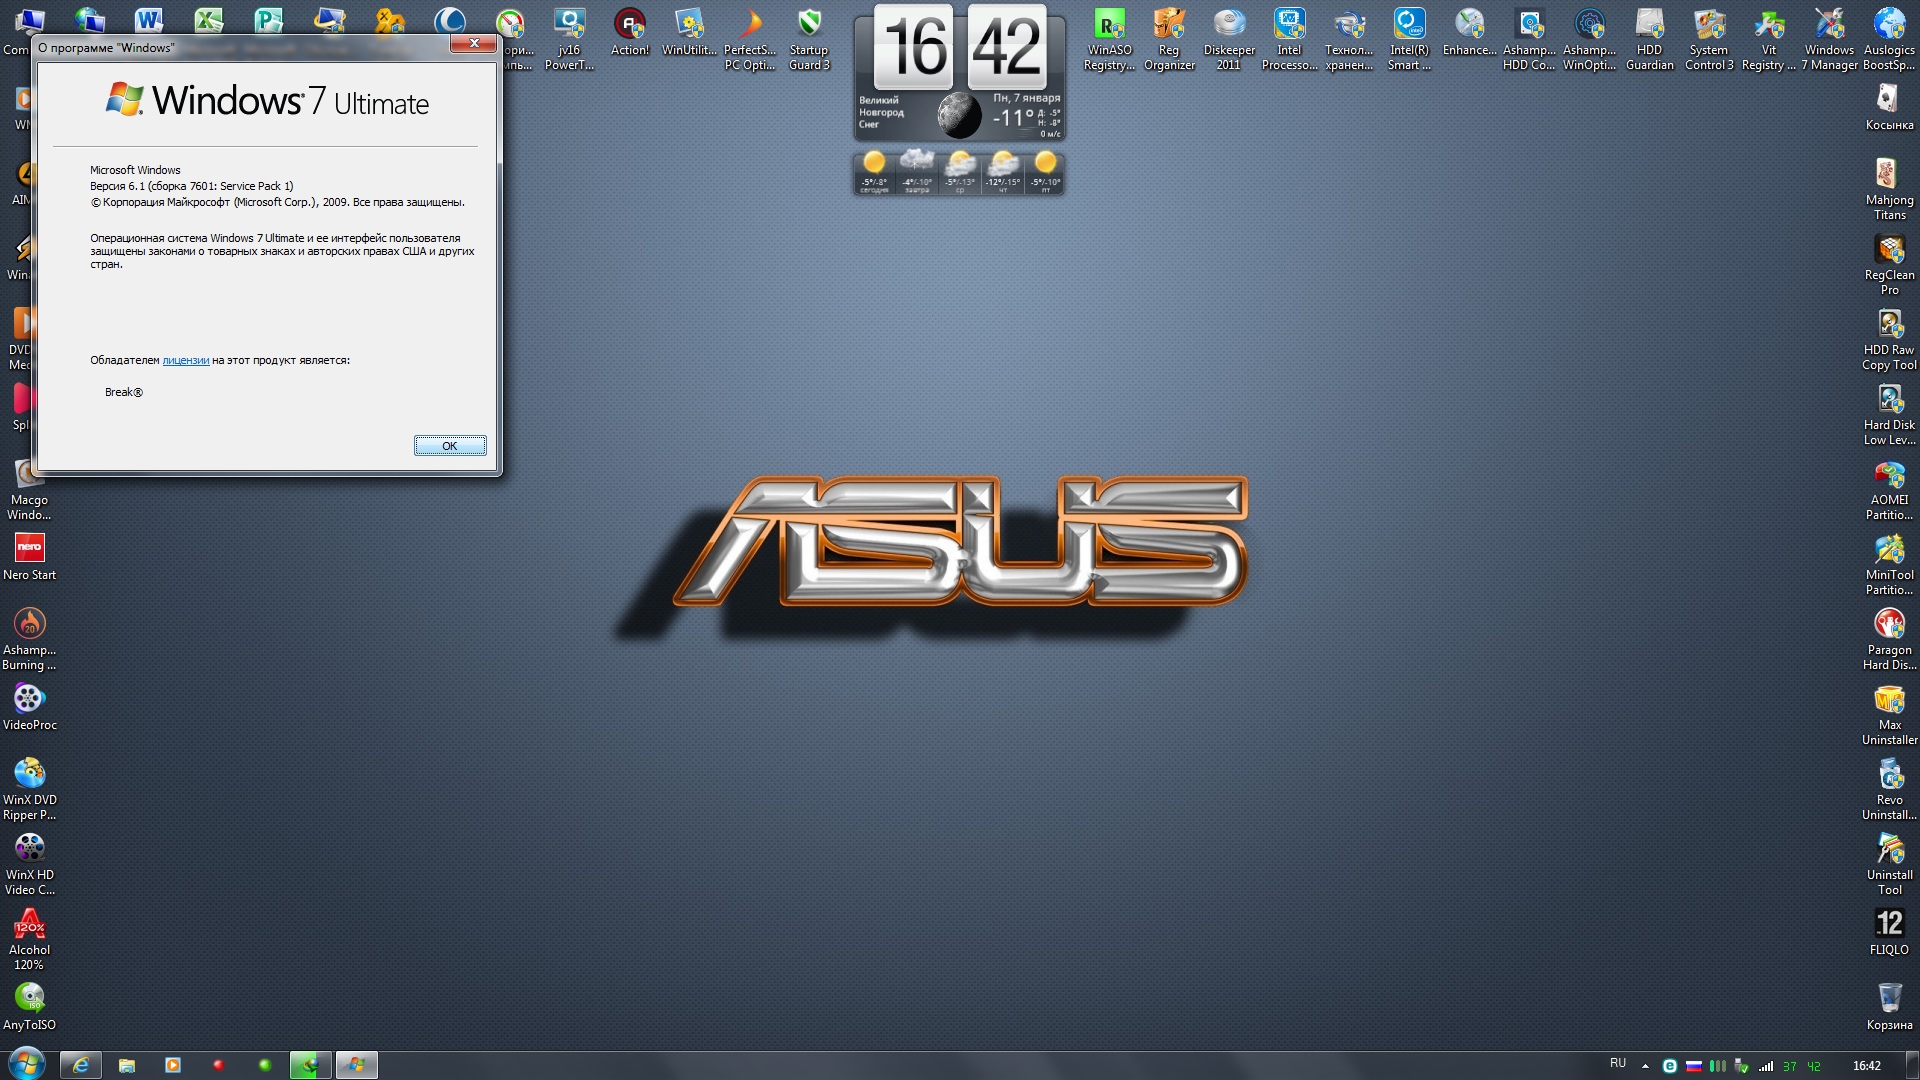1920x1080 pixels.
Task: Open WinASO Registry Optimizer icon
Action: 1110,40
